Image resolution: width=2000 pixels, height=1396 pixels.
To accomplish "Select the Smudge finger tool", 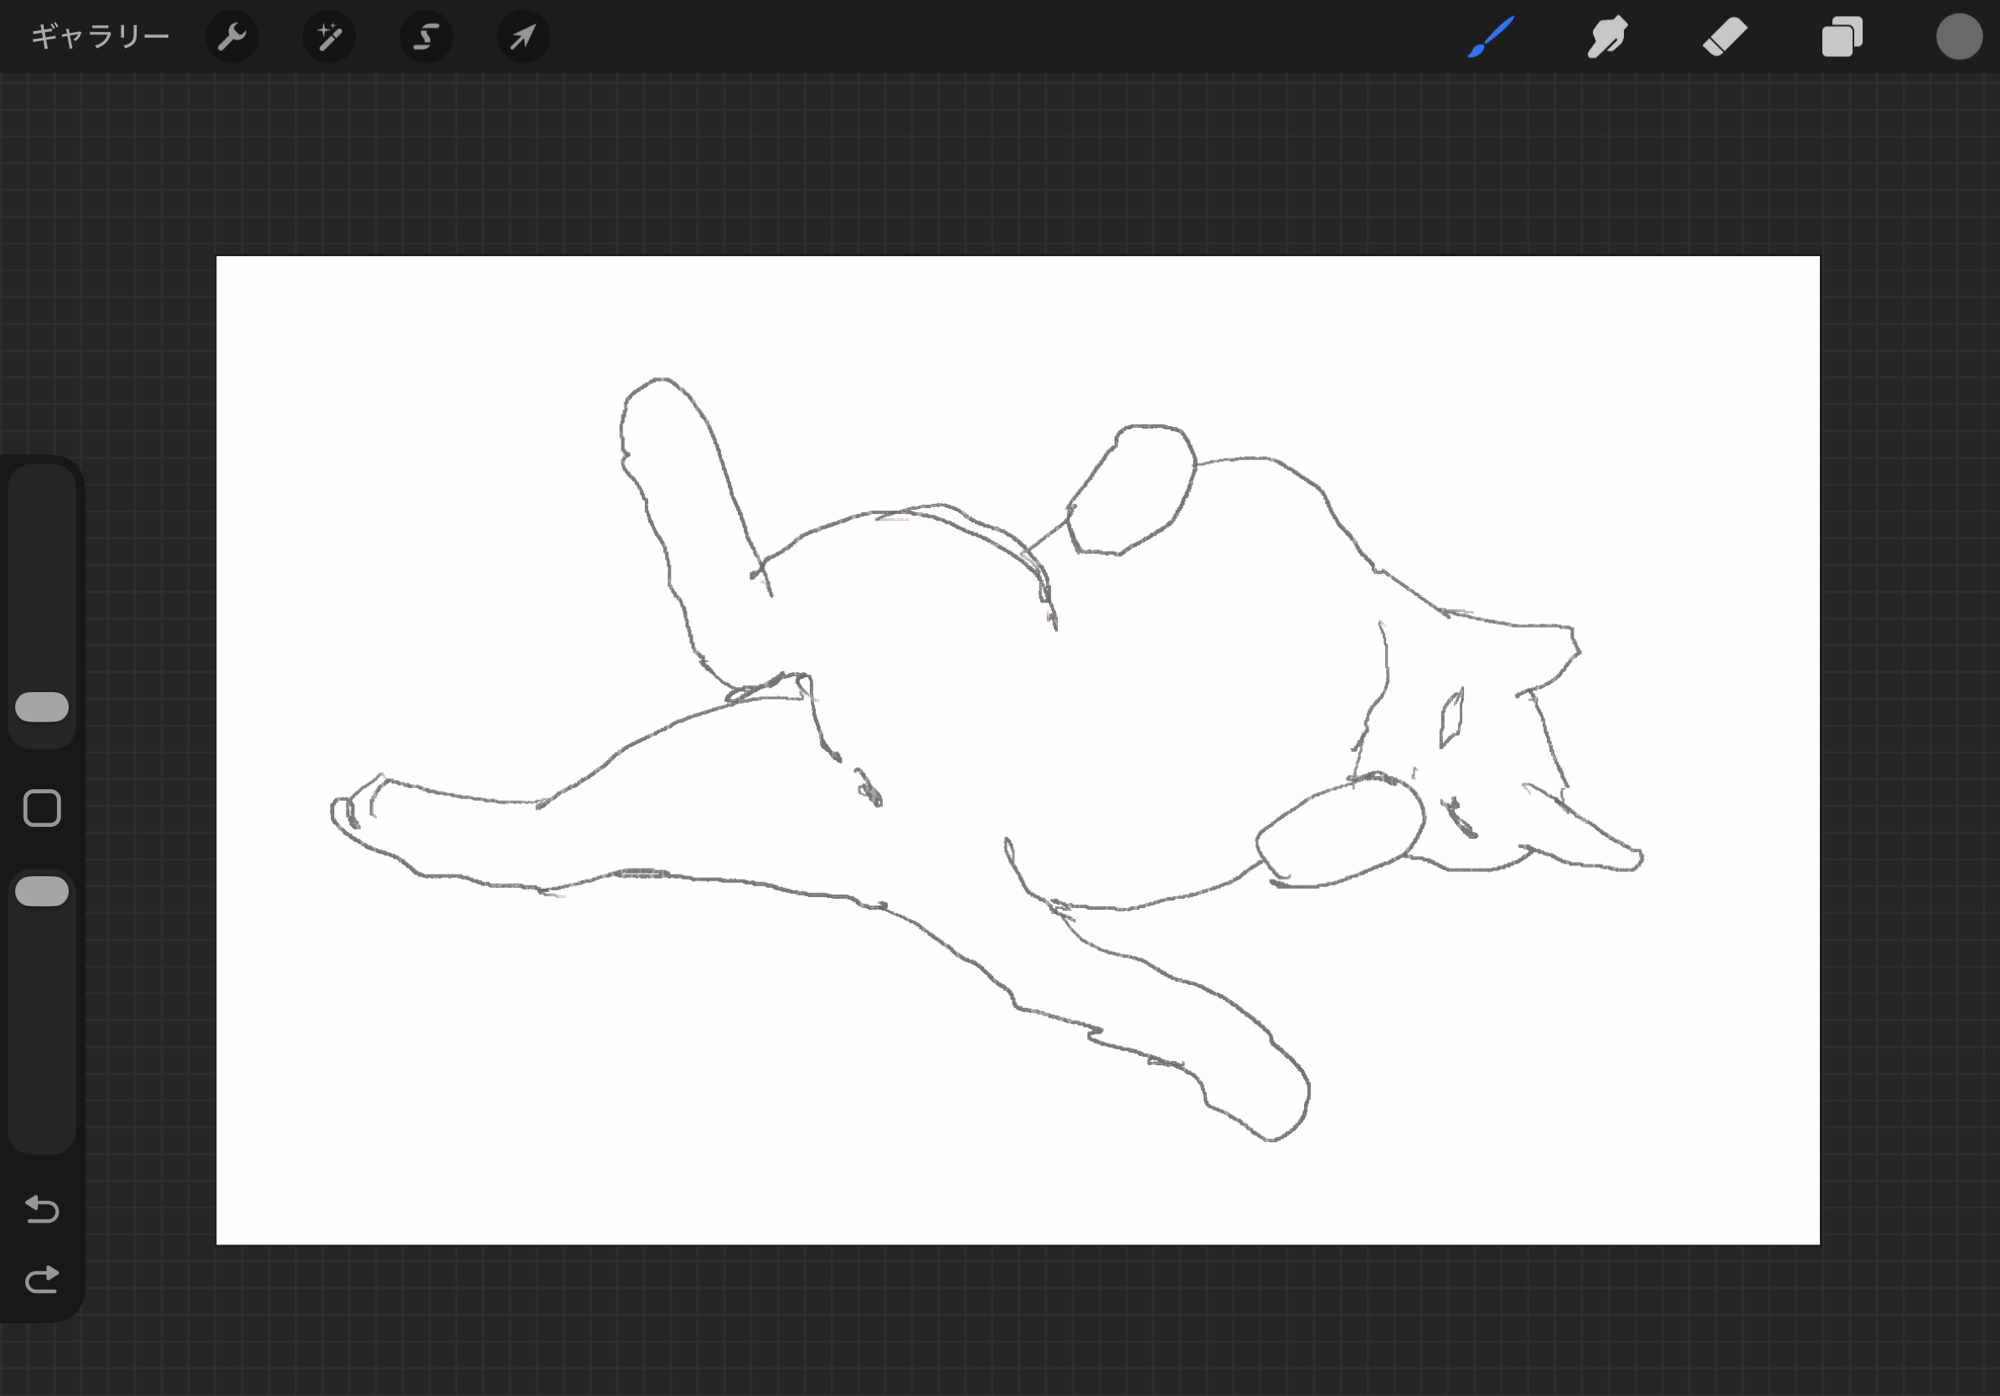I will point(1607,37).
